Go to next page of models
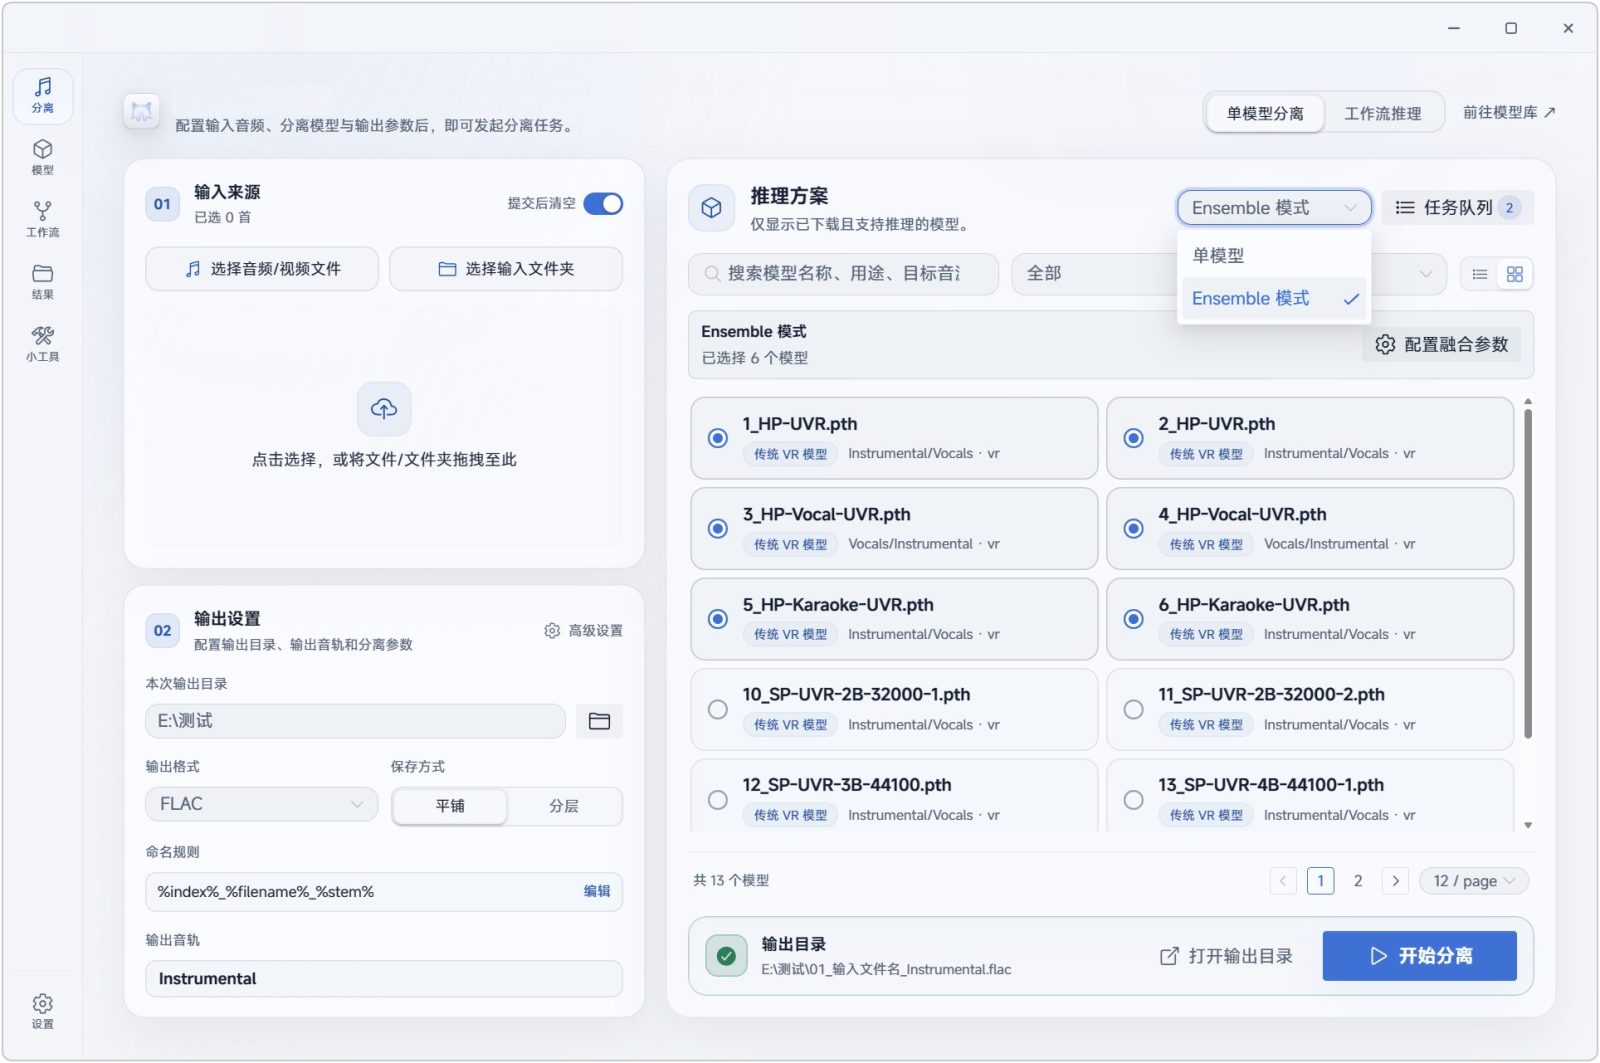This screenshot has width=1600, height=1063. 1396,881
